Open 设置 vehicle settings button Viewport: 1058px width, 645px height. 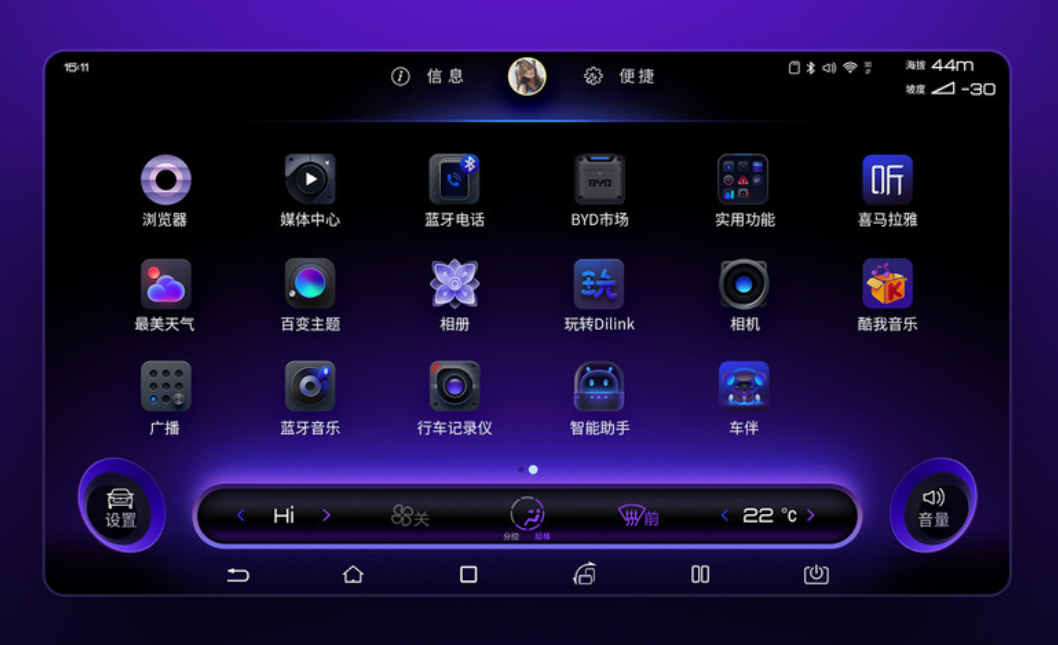click(120, 508)
